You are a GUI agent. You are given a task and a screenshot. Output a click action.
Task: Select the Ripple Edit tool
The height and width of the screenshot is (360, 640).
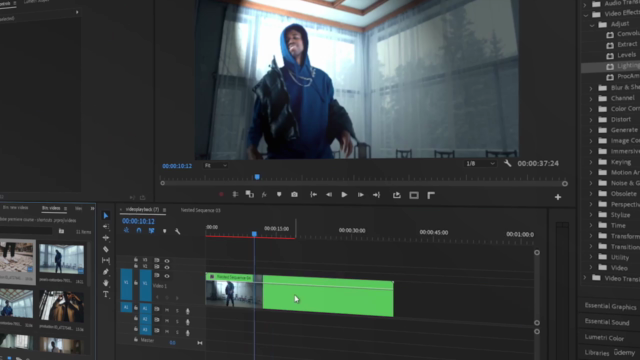point(106,238)
